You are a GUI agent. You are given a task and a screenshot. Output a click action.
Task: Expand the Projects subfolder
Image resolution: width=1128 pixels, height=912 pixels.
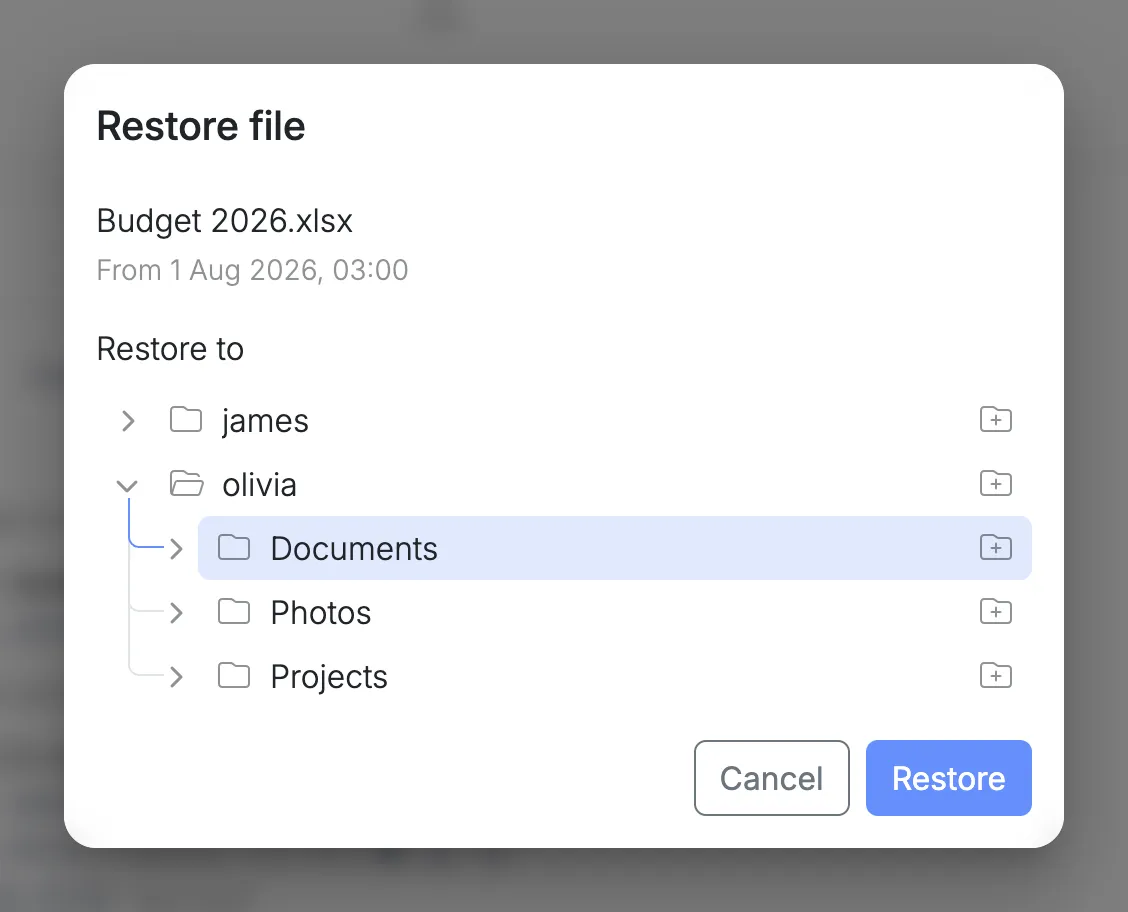coord(176,677)
